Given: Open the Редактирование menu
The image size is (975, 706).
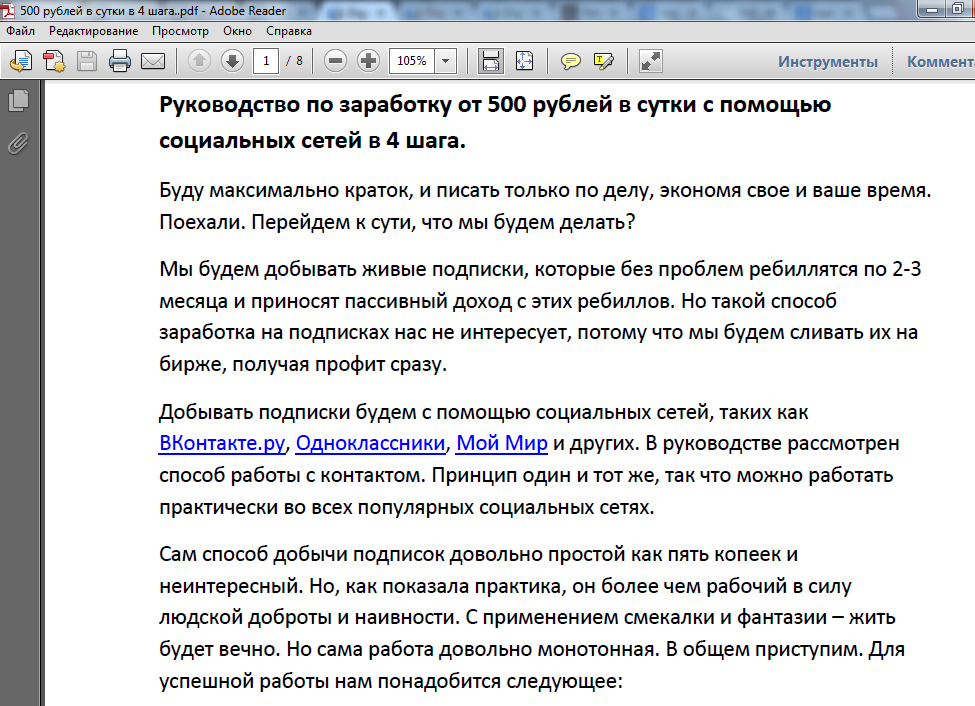Looking at the screenshot, I should point(93,31).
